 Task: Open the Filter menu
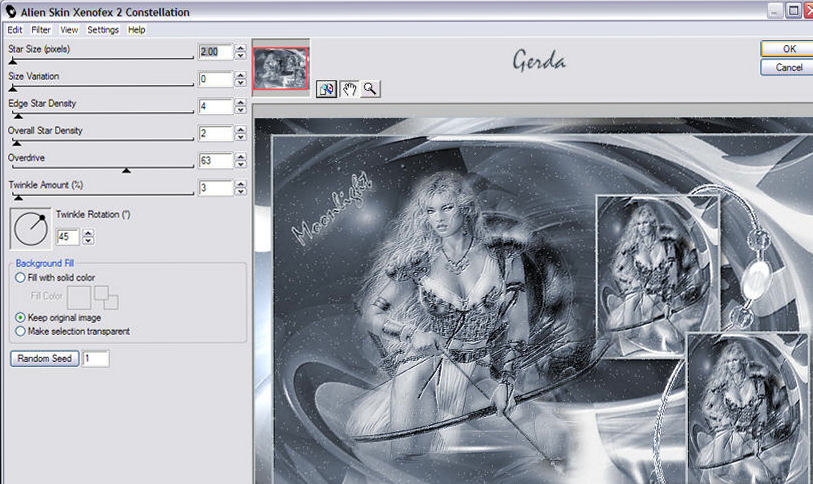pyautogui.click(x=40, y=30)
